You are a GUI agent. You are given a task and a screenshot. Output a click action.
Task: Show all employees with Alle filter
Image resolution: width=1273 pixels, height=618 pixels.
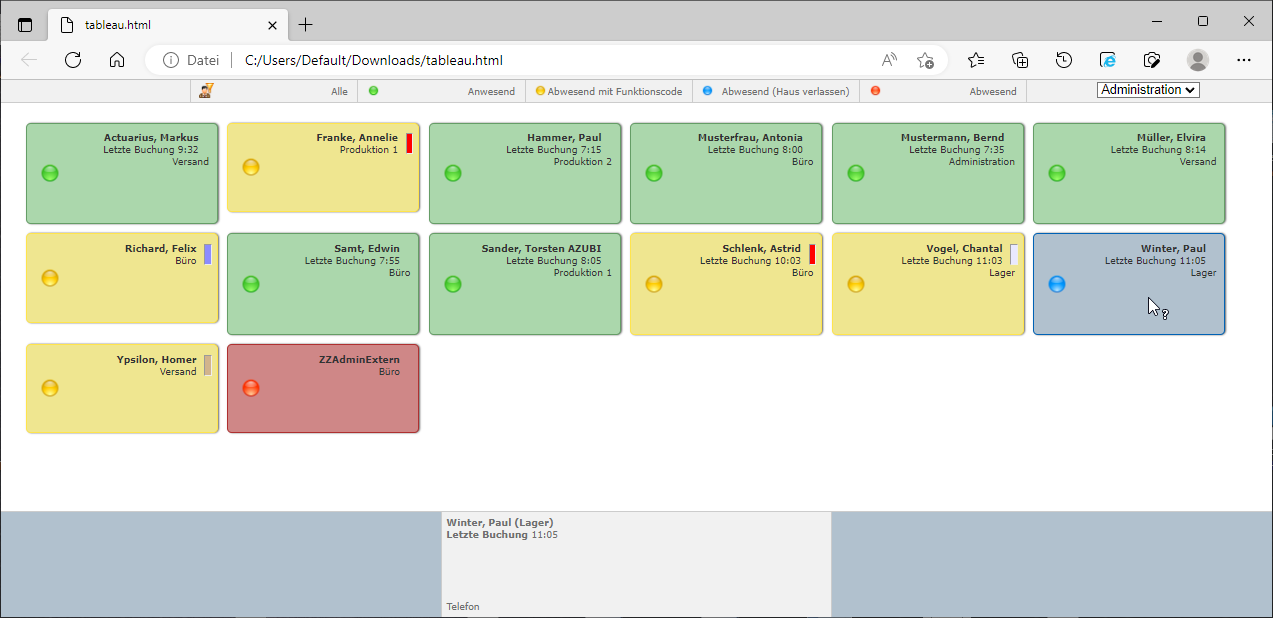coord(339,91)
